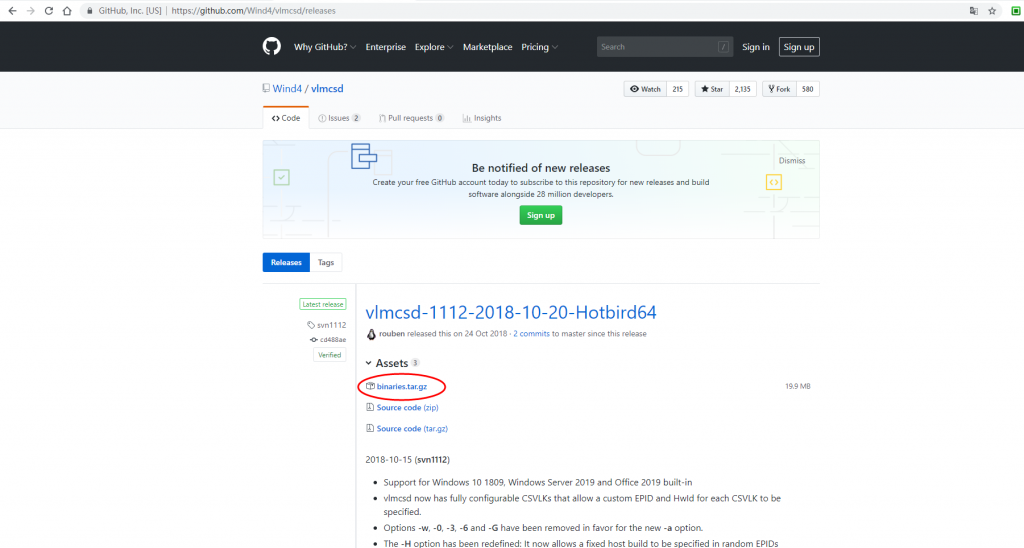Open the 2 commits link
Viewport: 1024px width, 548px height.
[x=531, y=334]
